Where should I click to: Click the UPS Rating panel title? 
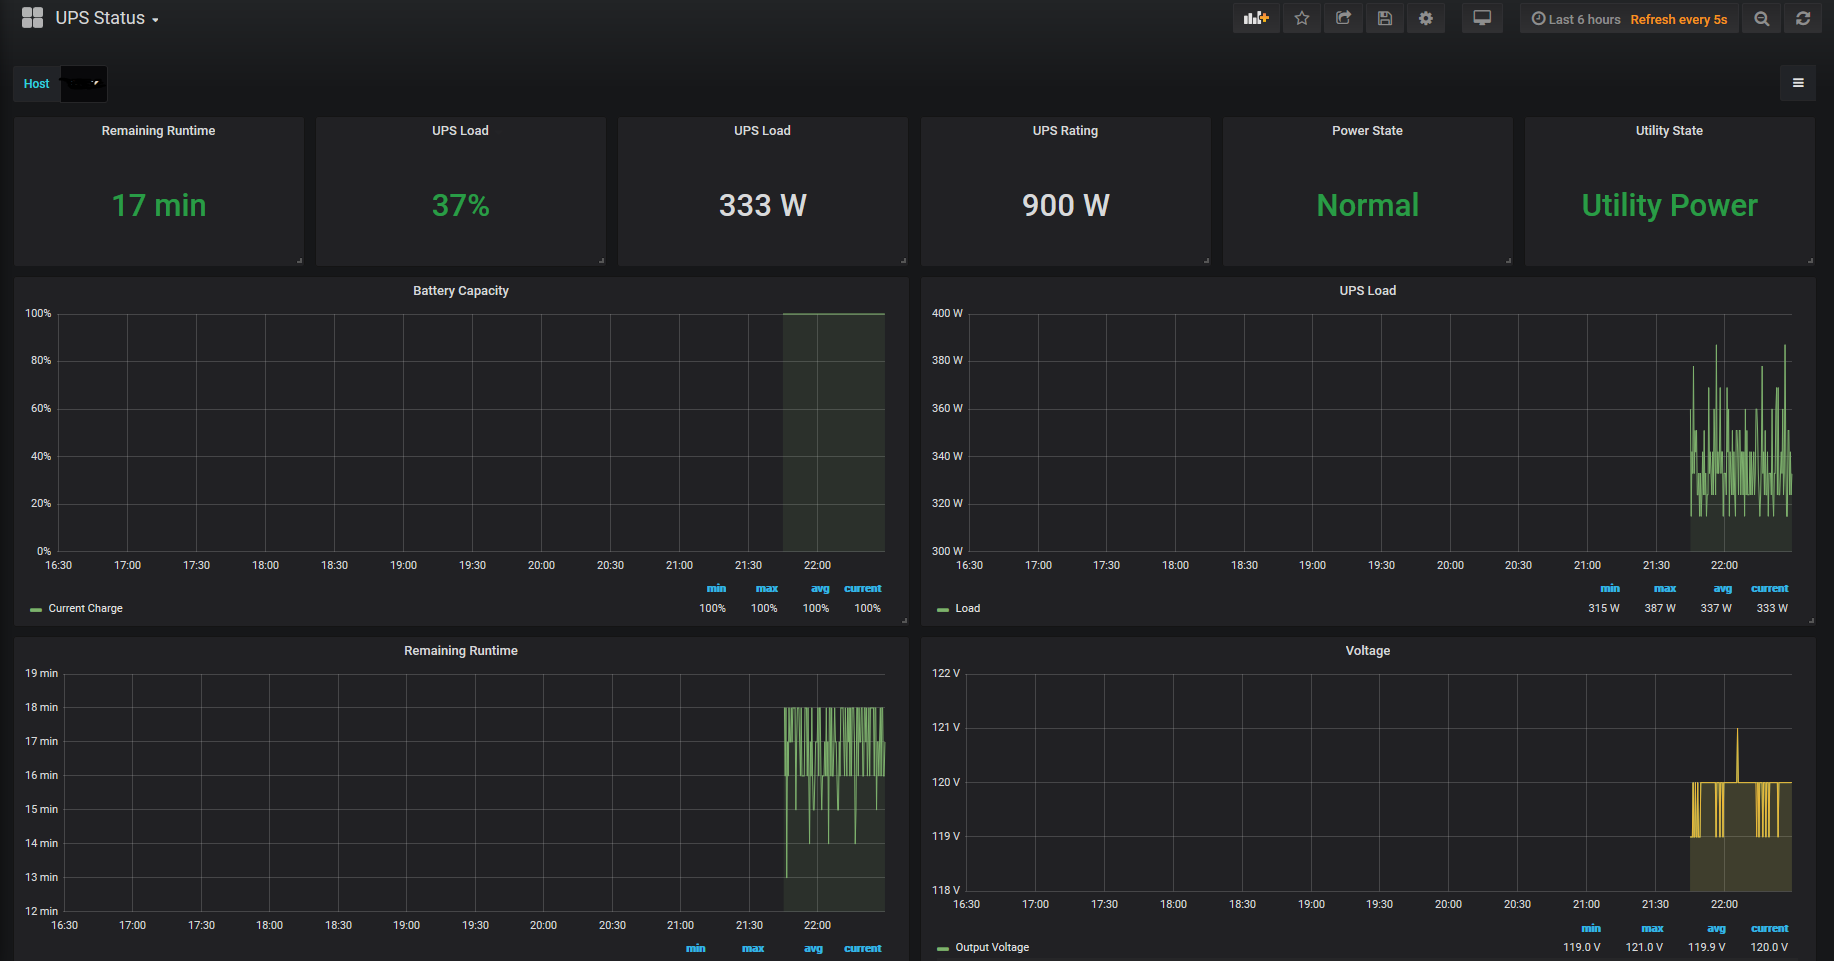click(x=1065, y=131)
